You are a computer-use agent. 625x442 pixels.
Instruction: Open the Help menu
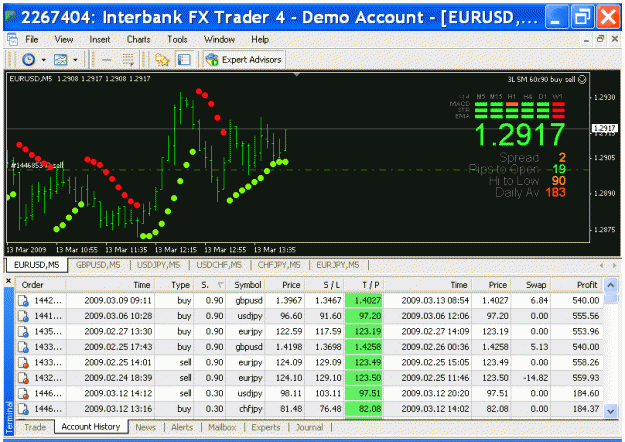pos(260,39)
